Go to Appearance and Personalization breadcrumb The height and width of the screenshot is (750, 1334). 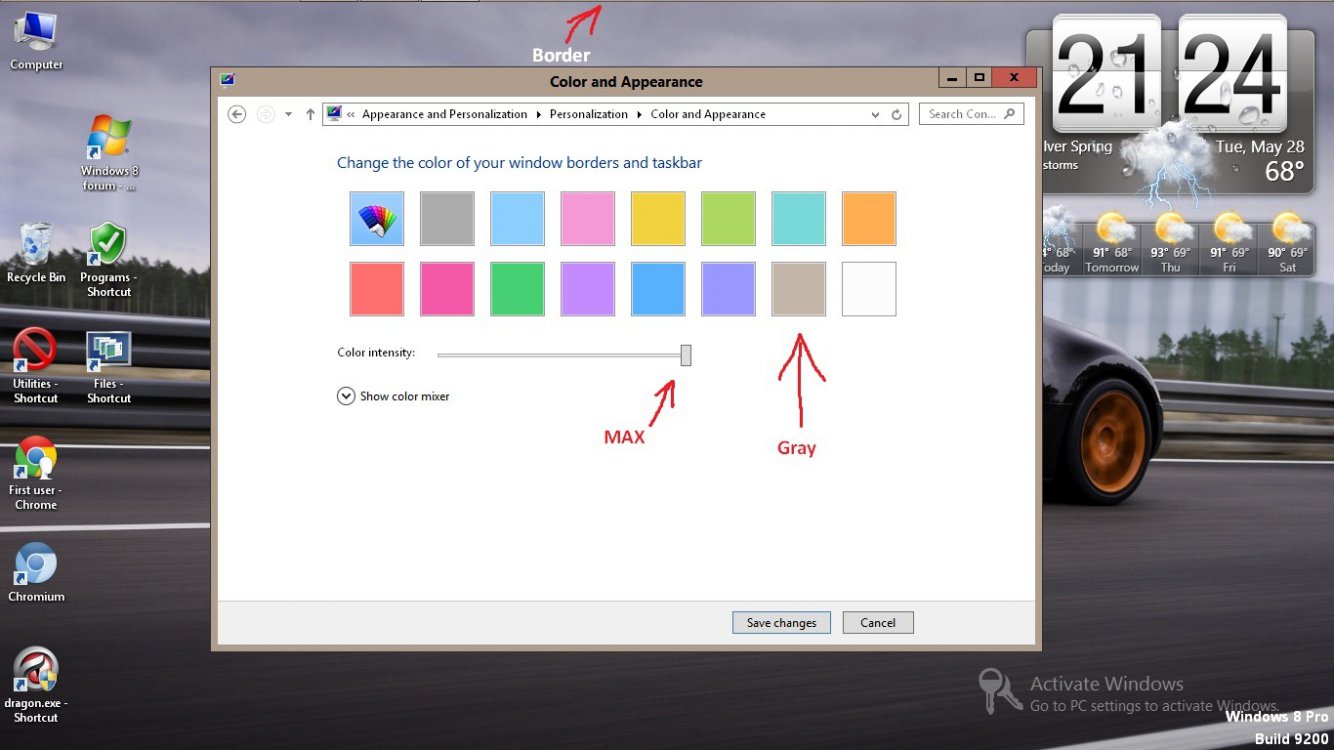coord(444,114)
